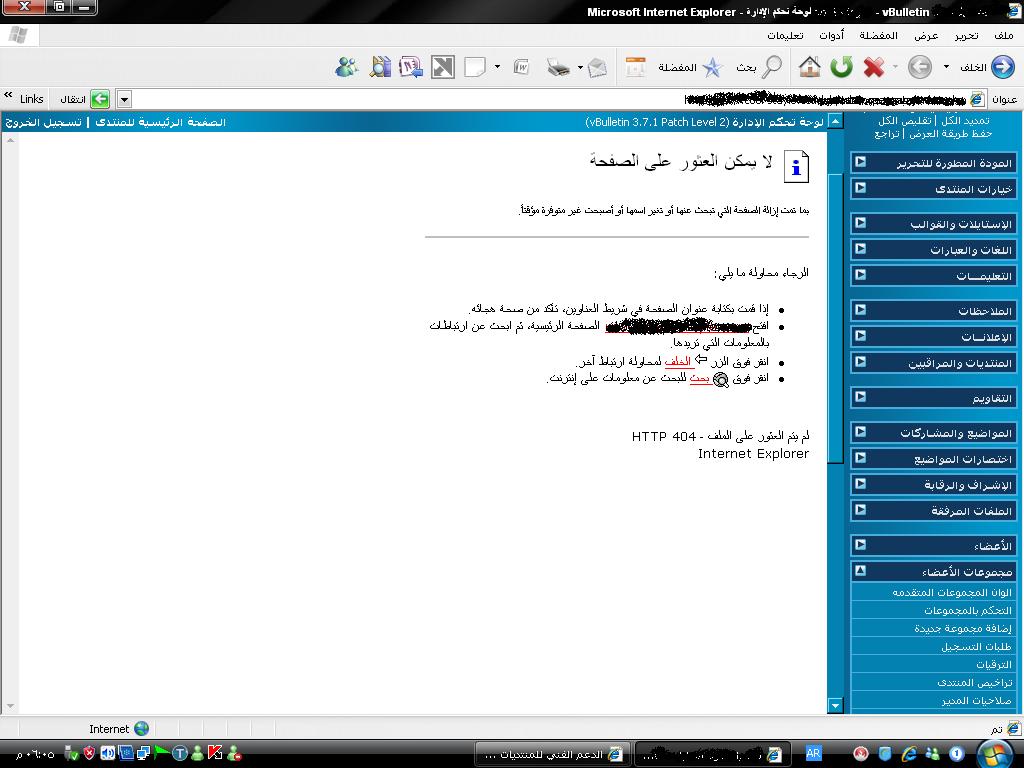Open Search with the magnifier icon
Viewport: 1024px width, 768px height.
pyautogui.click(x=772, y=67)
